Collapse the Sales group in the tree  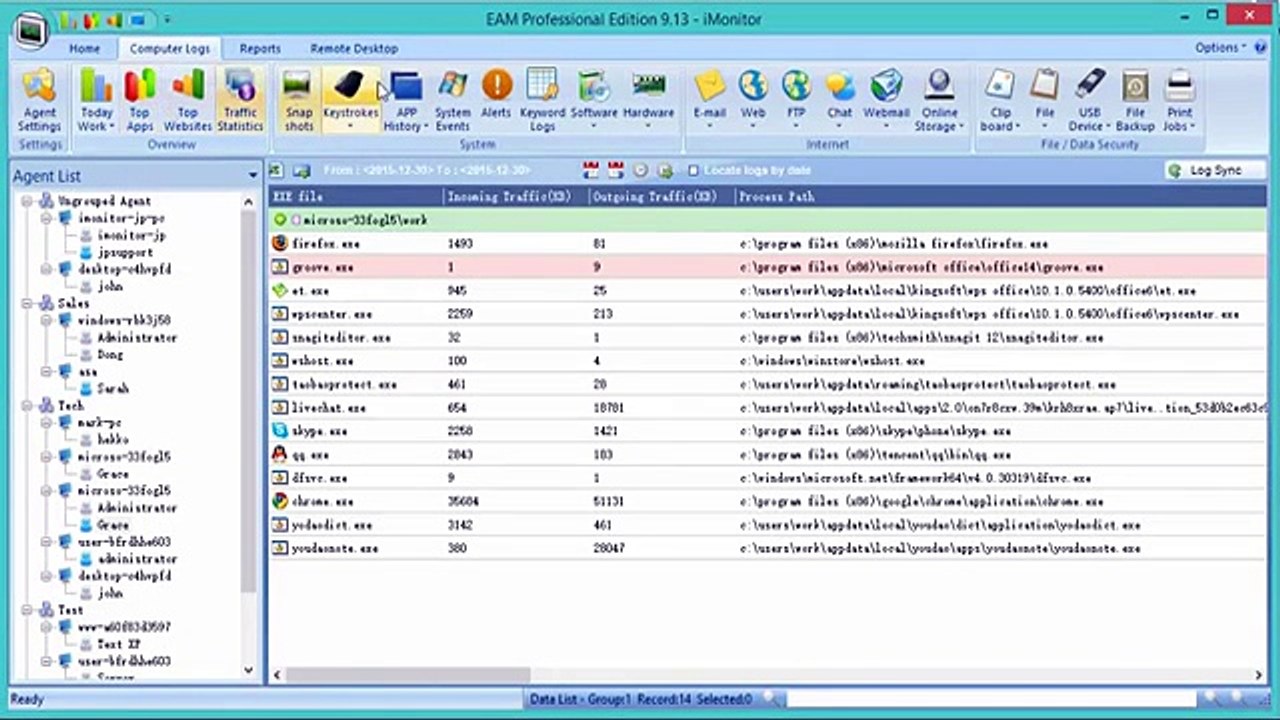point(28,304)
